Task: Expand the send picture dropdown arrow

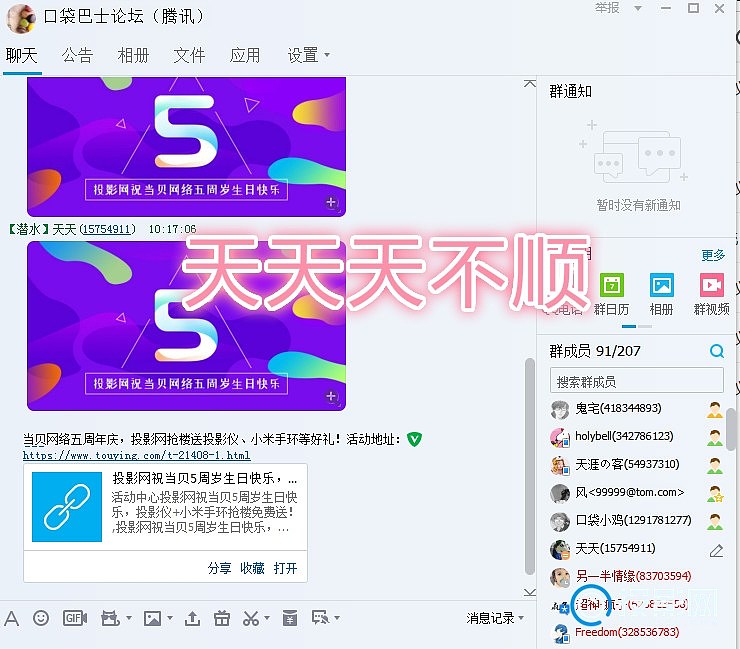Action: tap(170, 618)
